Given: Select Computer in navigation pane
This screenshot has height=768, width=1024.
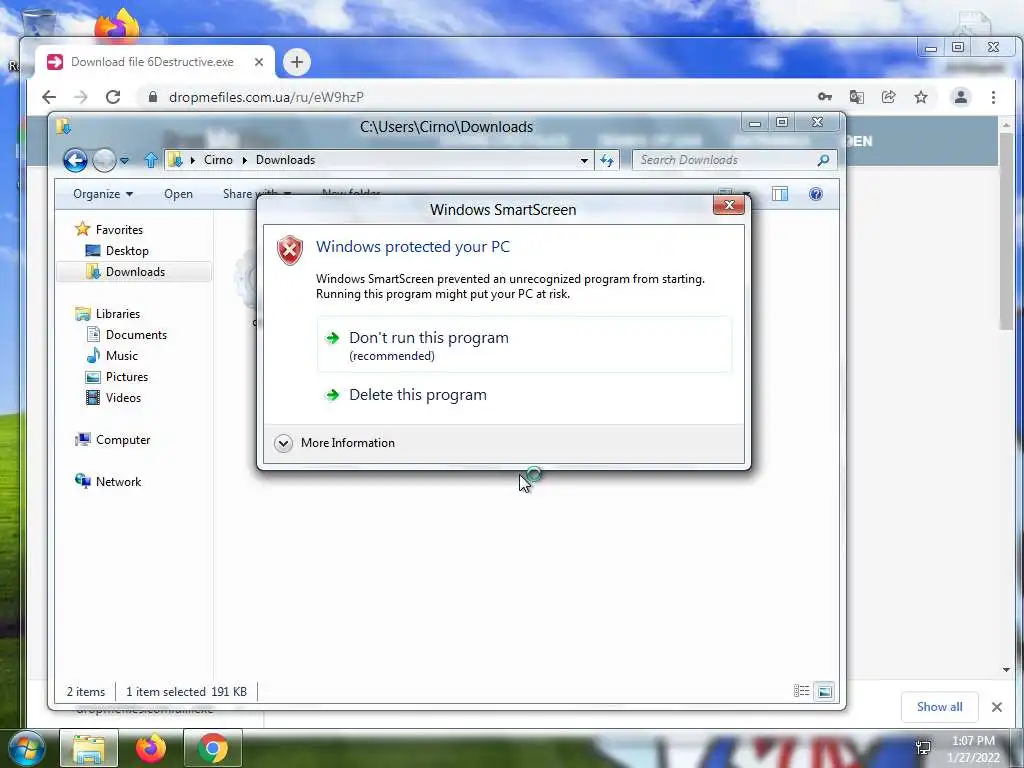Looking at the screenshot, I should tap(123, 440).
